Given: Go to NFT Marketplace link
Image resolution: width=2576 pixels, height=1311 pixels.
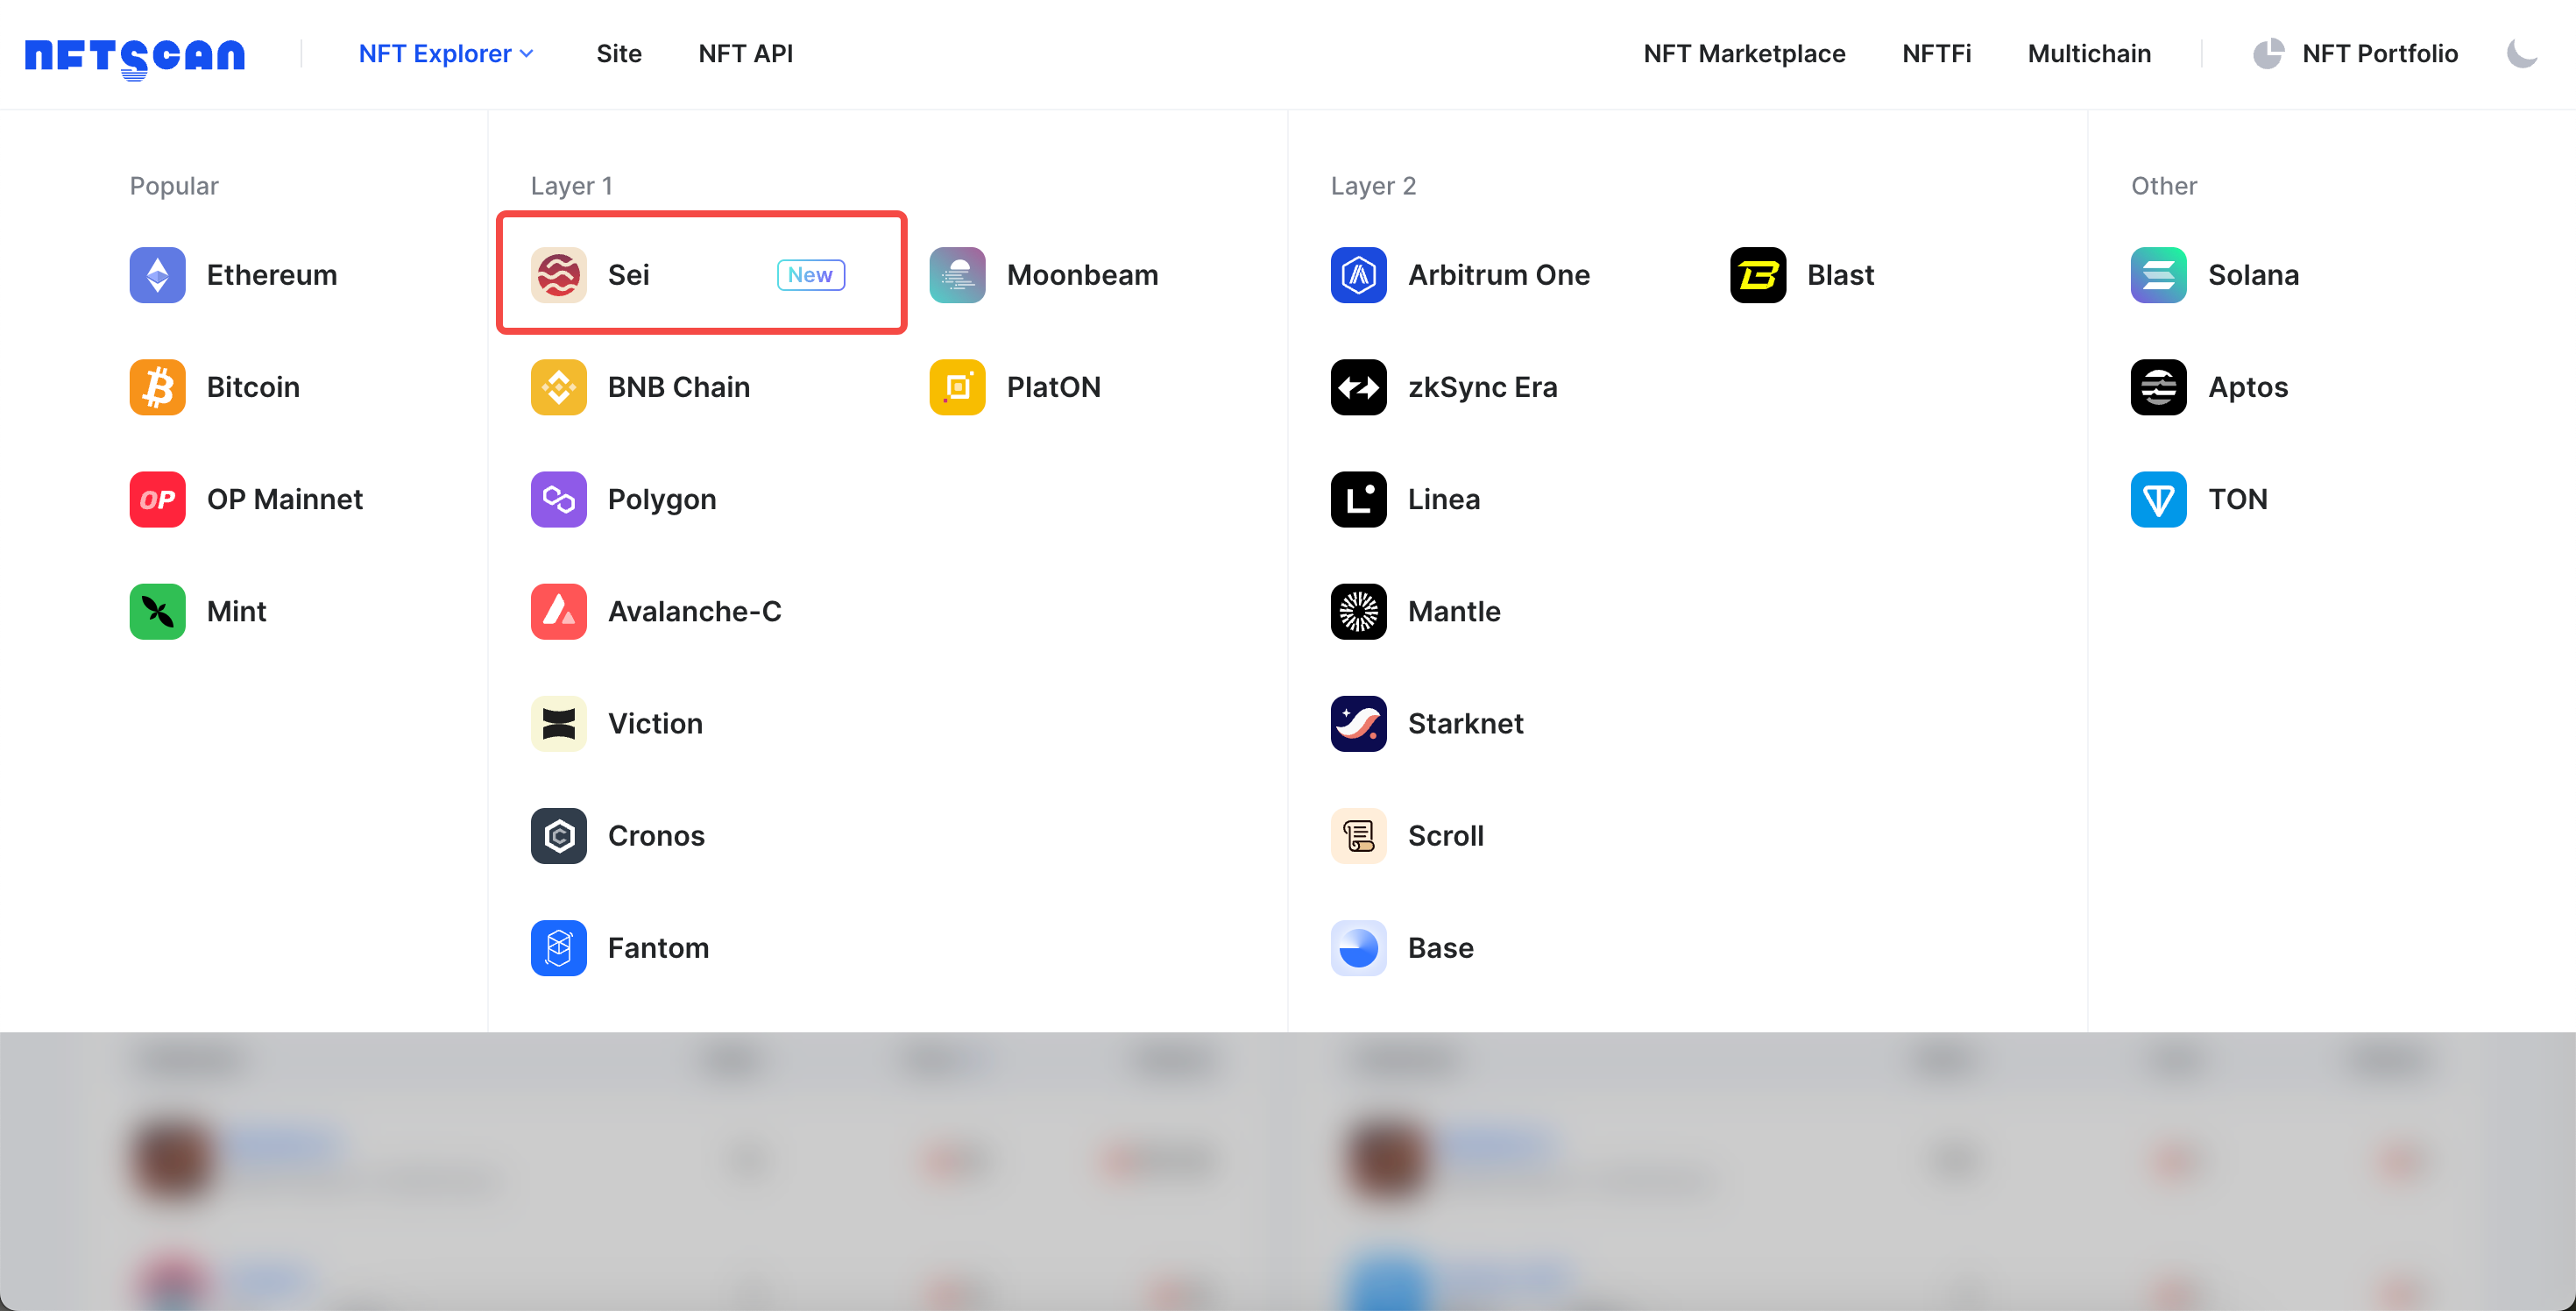Looking at the screenshot, I should click(x=1744, y=53).
